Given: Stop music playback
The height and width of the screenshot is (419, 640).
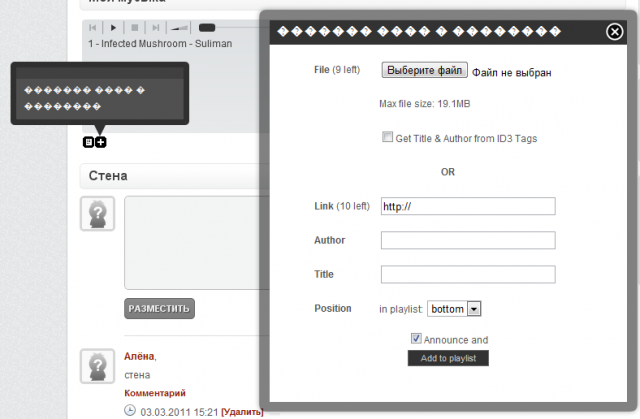Looking at the screenshot, I should point(134,28).
